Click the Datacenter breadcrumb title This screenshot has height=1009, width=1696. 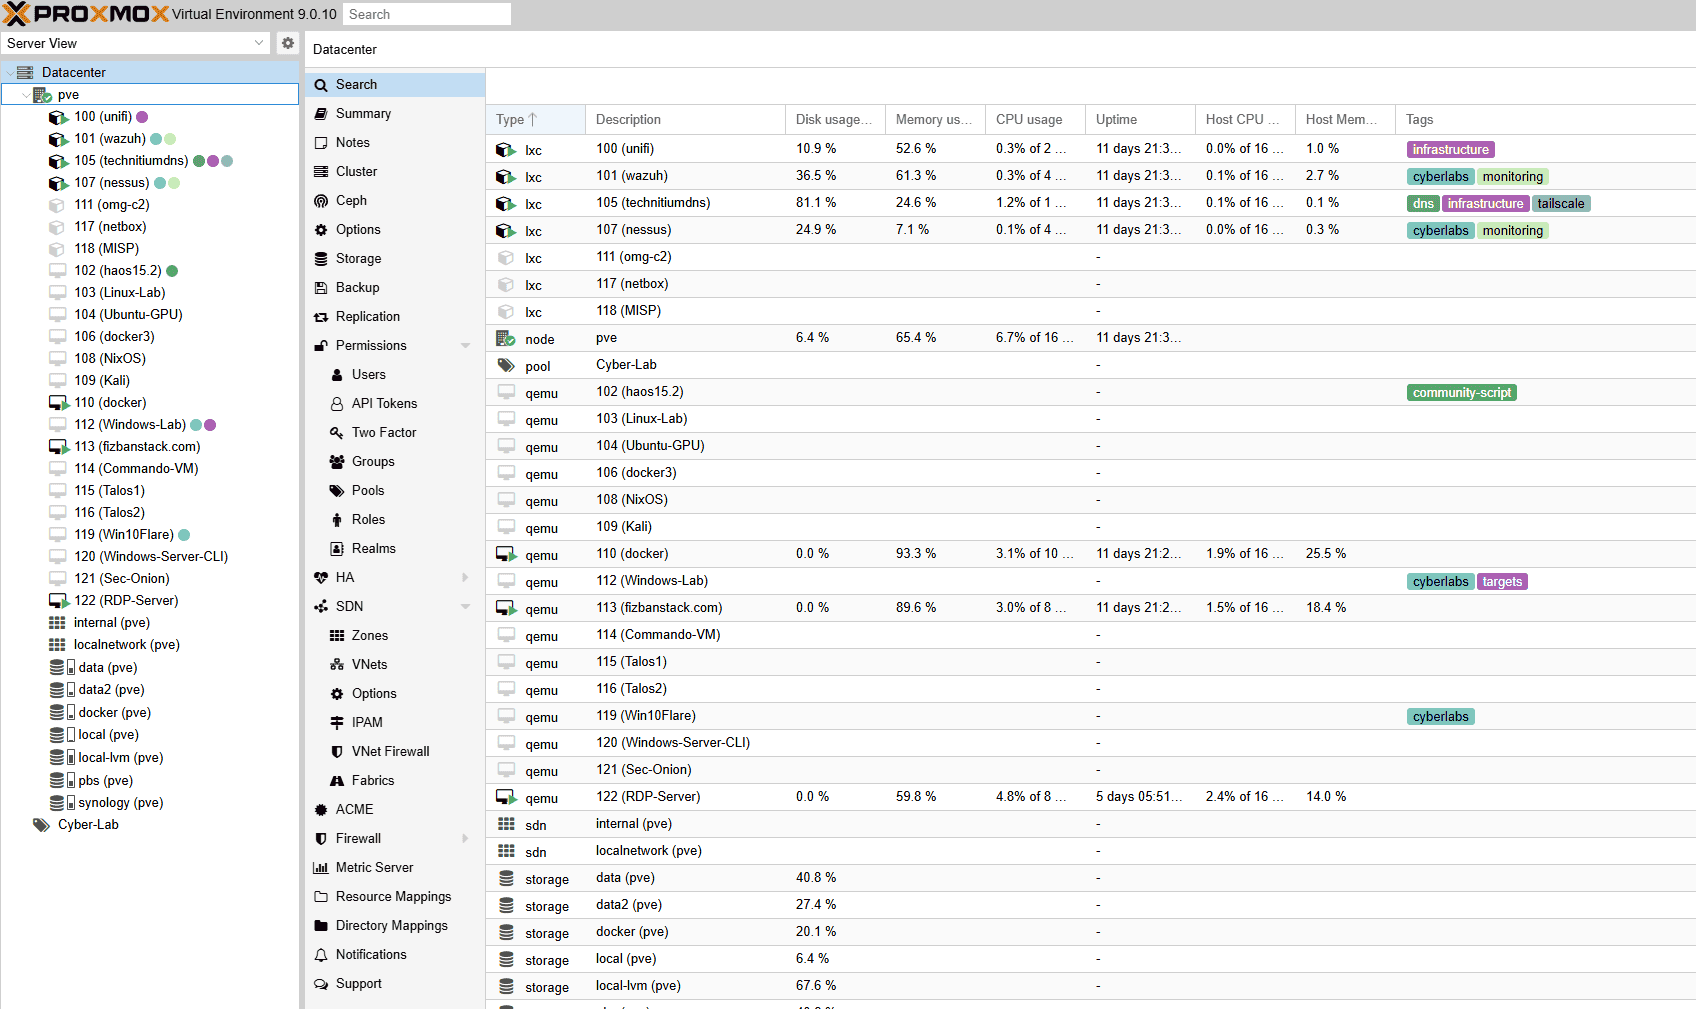tap(345, 50)
